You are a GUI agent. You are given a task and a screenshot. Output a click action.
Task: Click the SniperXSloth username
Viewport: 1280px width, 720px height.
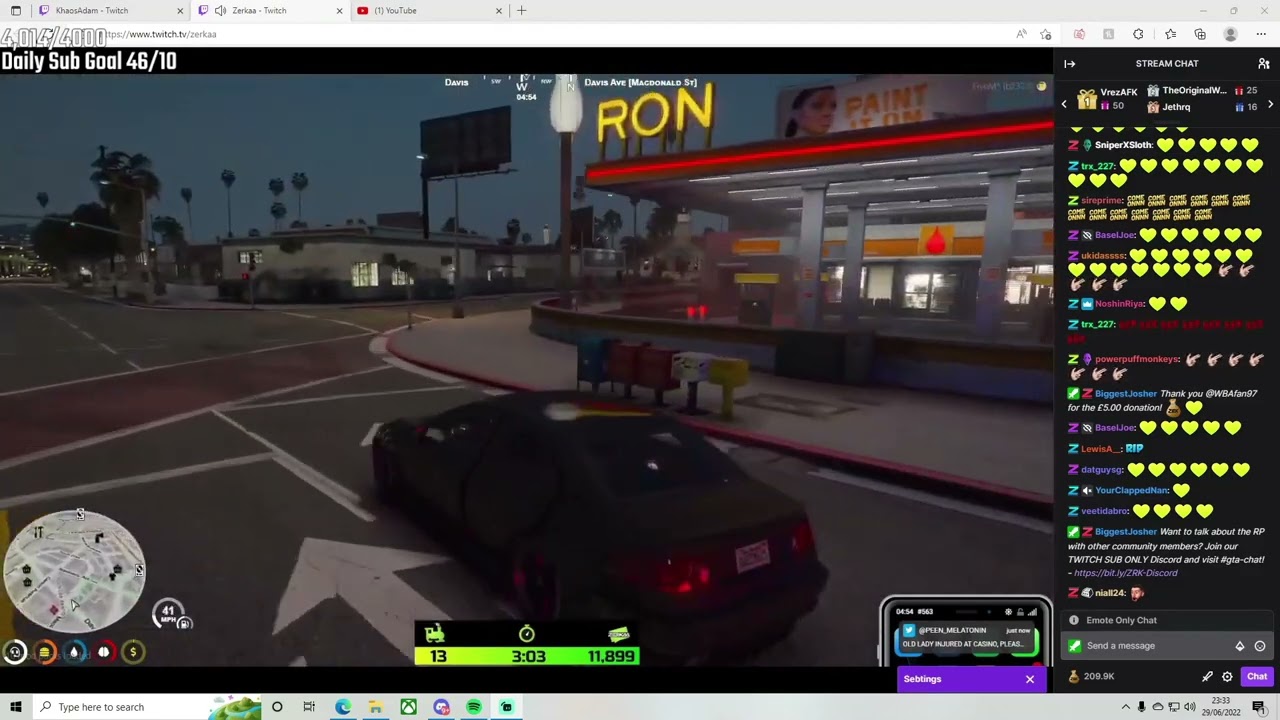pos(1124,145)
